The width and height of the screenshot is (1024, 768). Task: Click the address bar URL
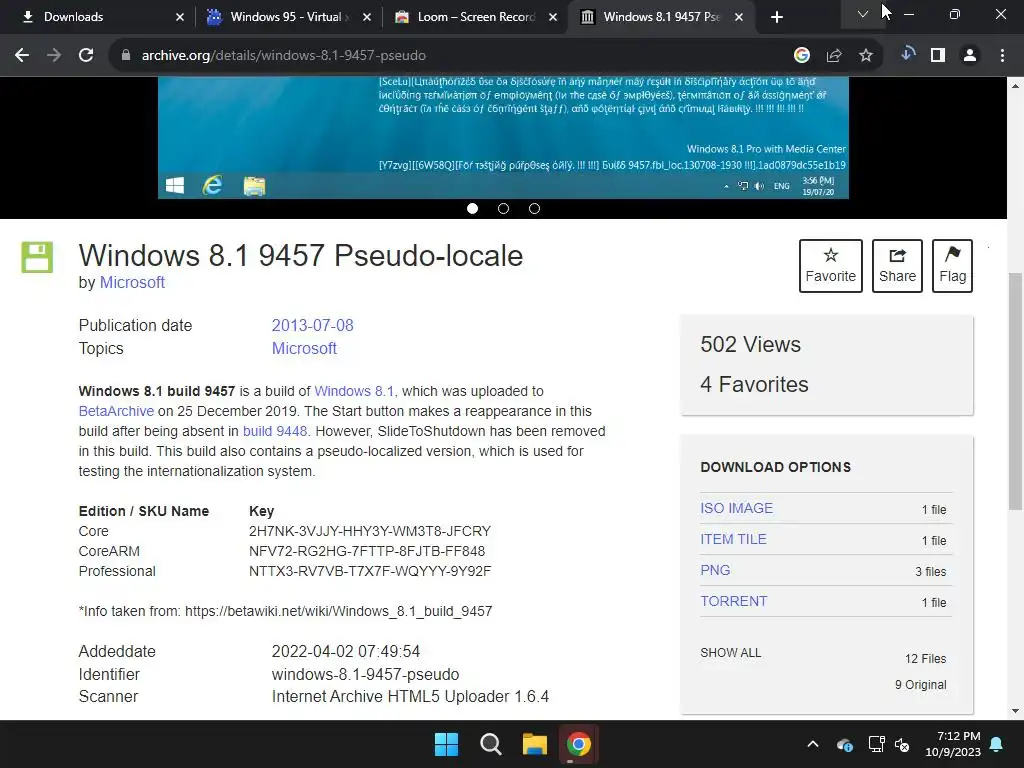[x=283, y=56]
